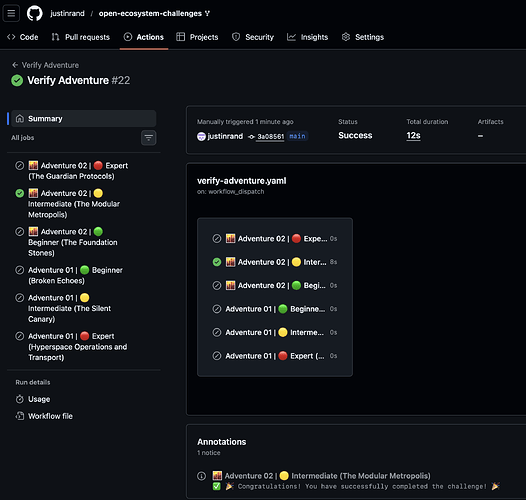
Task: Open the hamburger navigation menu
Action: click(x=11, y=13)
